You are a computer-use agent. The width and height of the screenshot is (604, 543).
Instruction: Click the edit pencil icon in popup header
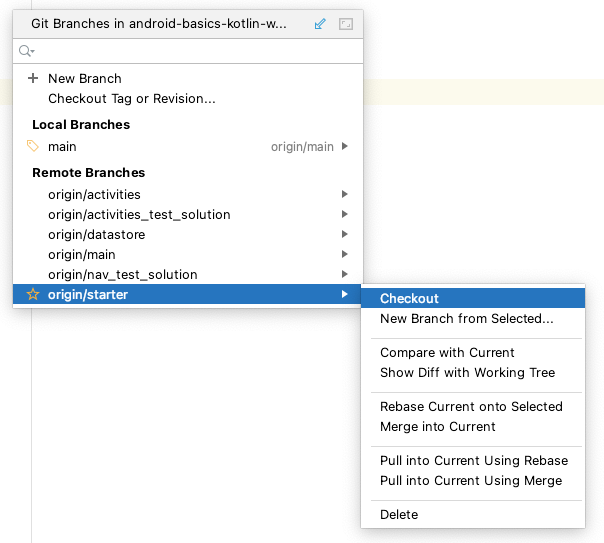coord(320,23)
